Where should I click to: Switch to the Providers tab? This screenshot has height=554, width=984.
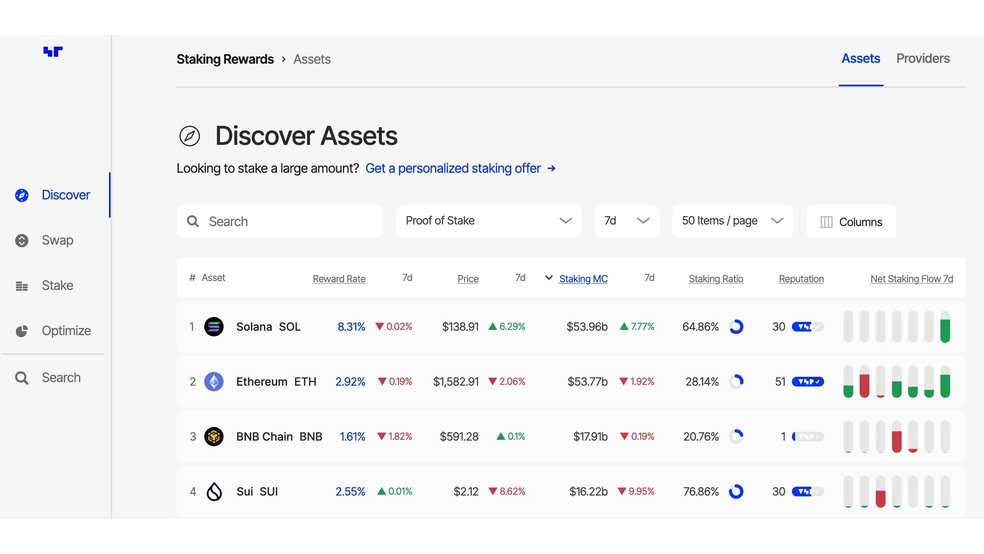point(922,58)
